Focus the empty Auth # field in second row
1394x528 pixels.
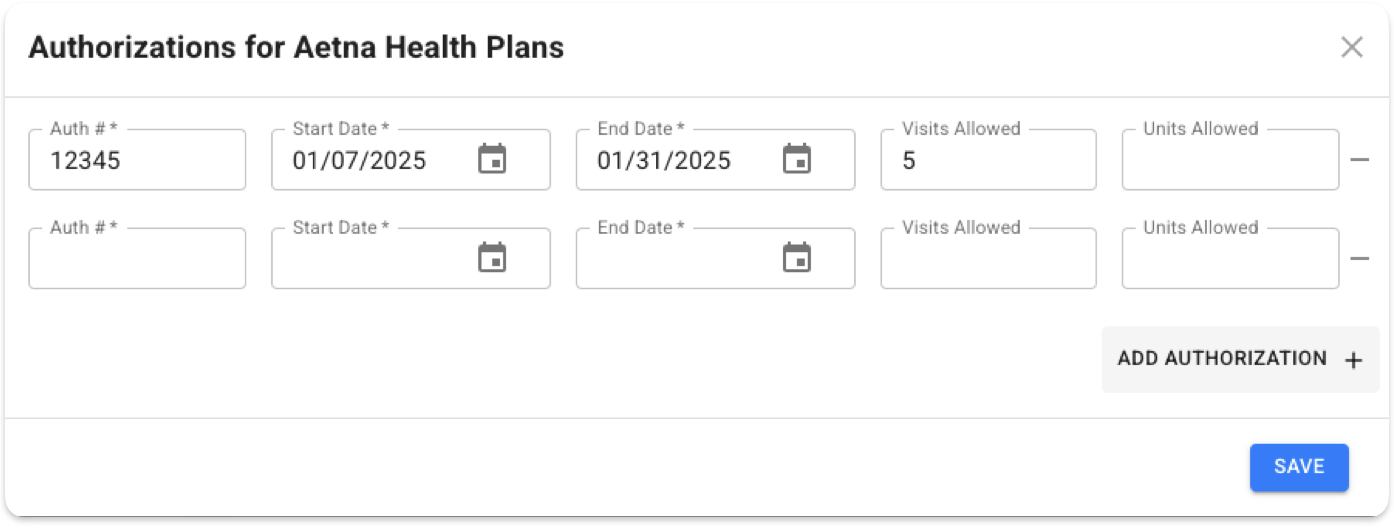pos(137,259)
